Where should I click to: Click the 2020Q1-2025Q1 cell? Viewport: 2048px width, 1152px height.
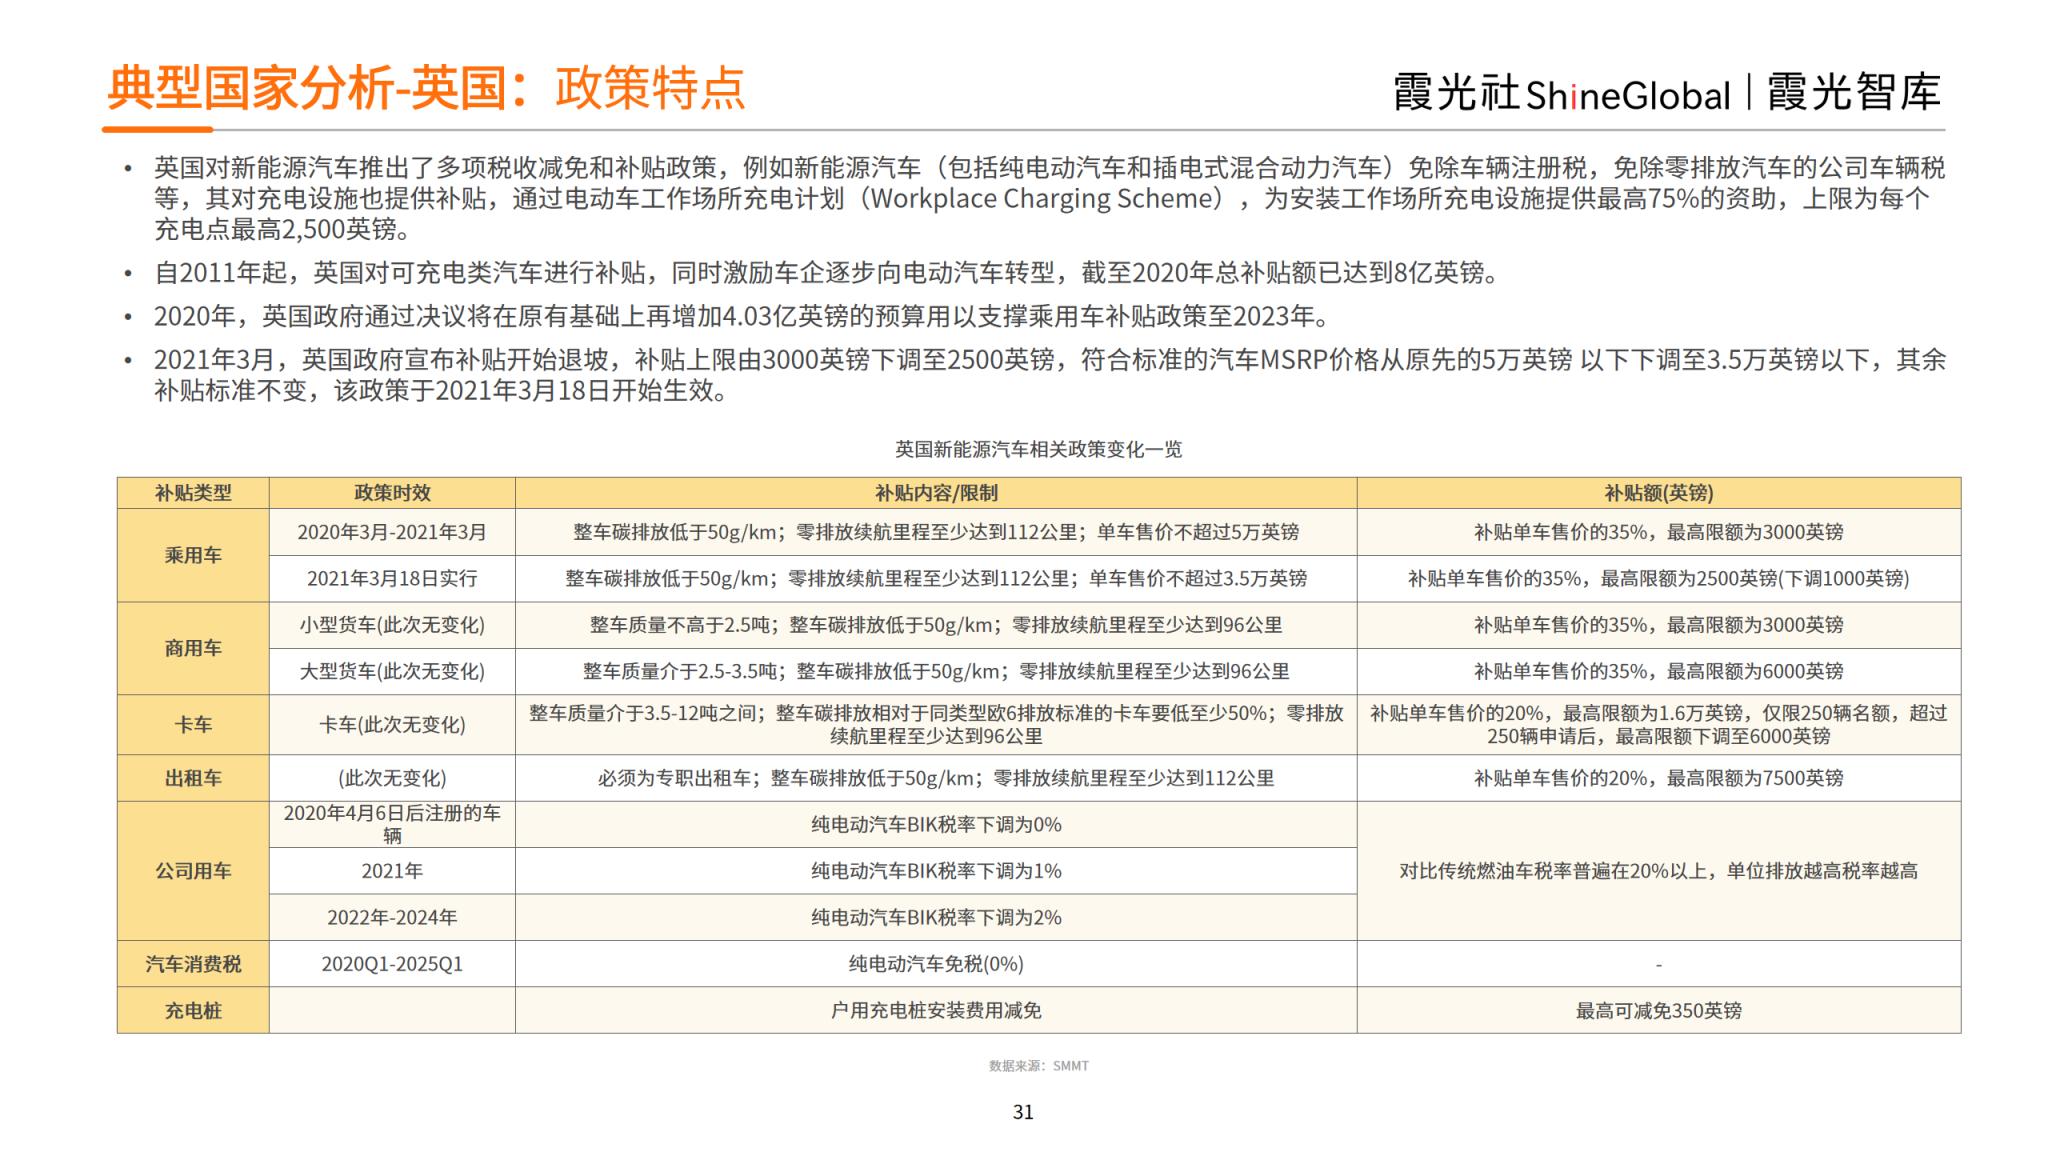[392, 964]
